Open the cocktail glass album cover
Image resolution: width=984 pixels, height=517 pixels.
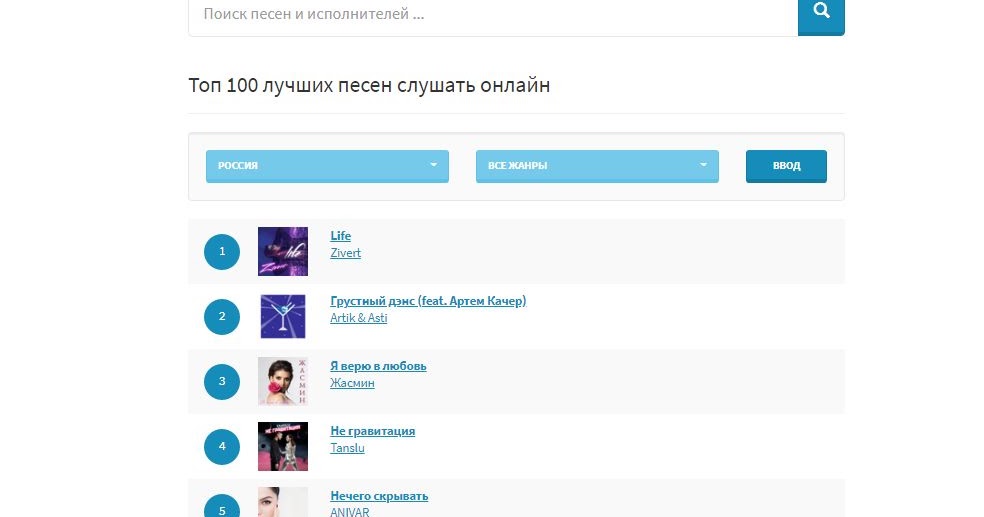pyautogui.click(x=283, y=316)
